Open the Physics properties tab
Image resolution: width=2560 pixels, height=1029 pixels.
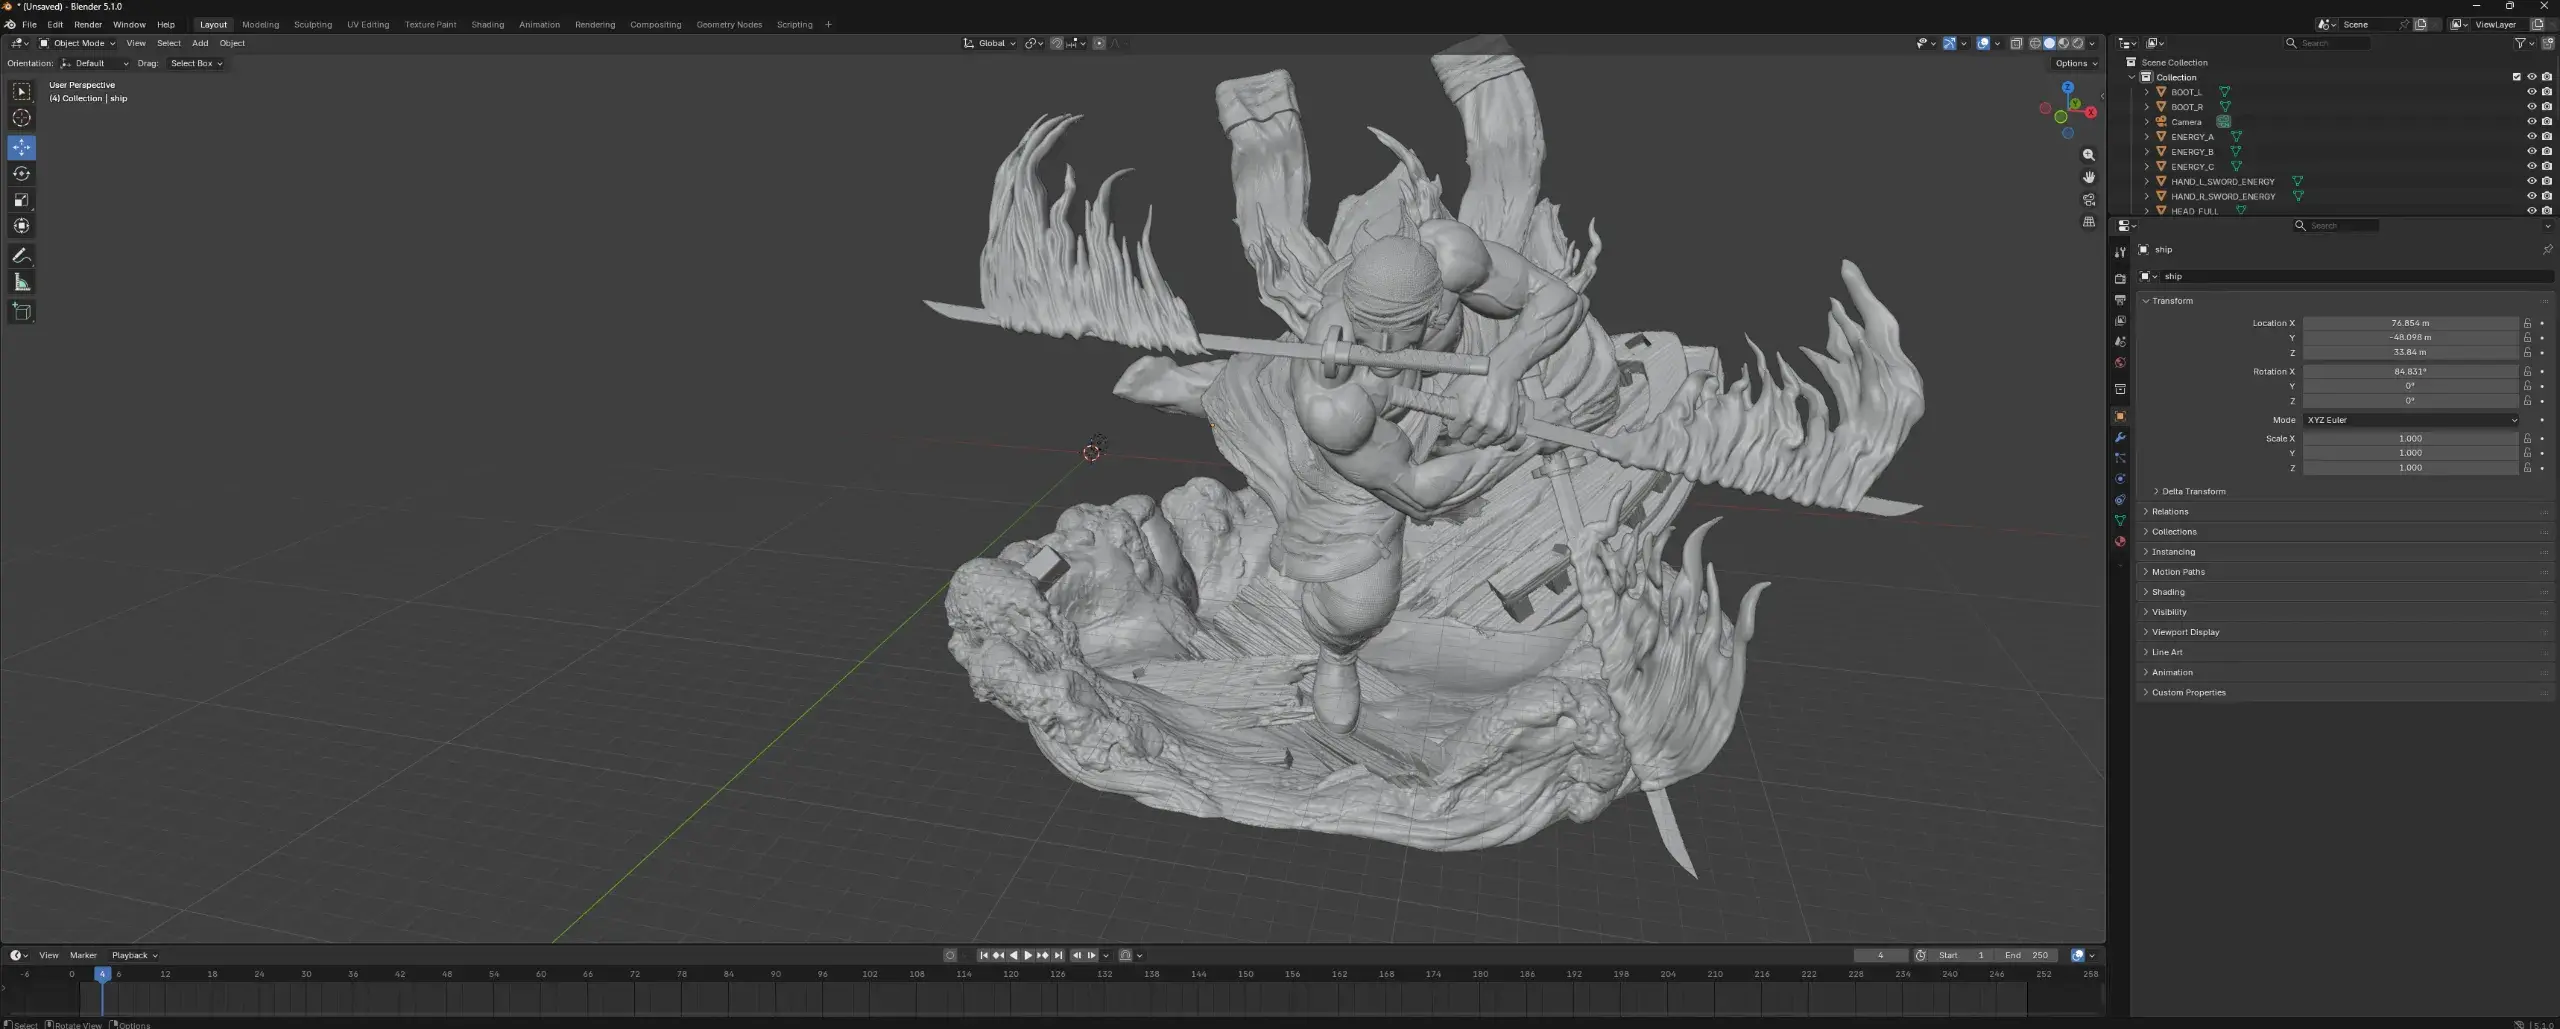pyautogui.click(x=2120, y=479)
